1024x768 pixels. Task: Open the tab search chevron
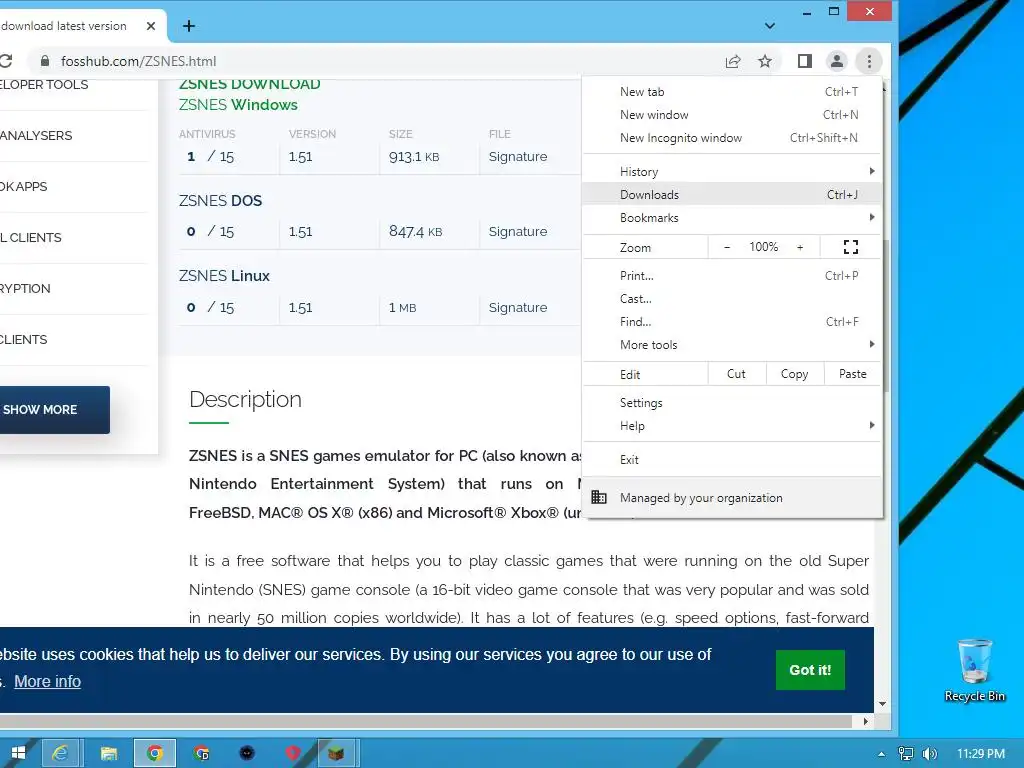(x=770, y=26)
